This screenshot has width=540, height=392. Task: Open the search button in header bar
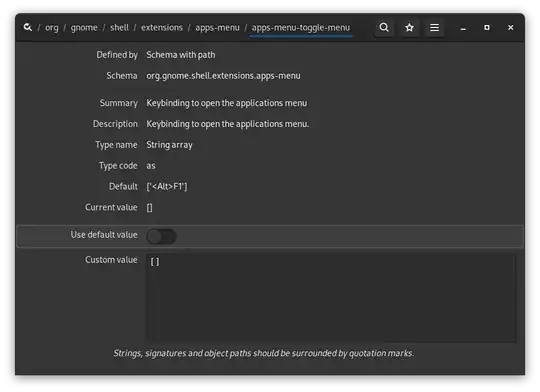pyautogui.click(x=384, y=27)
